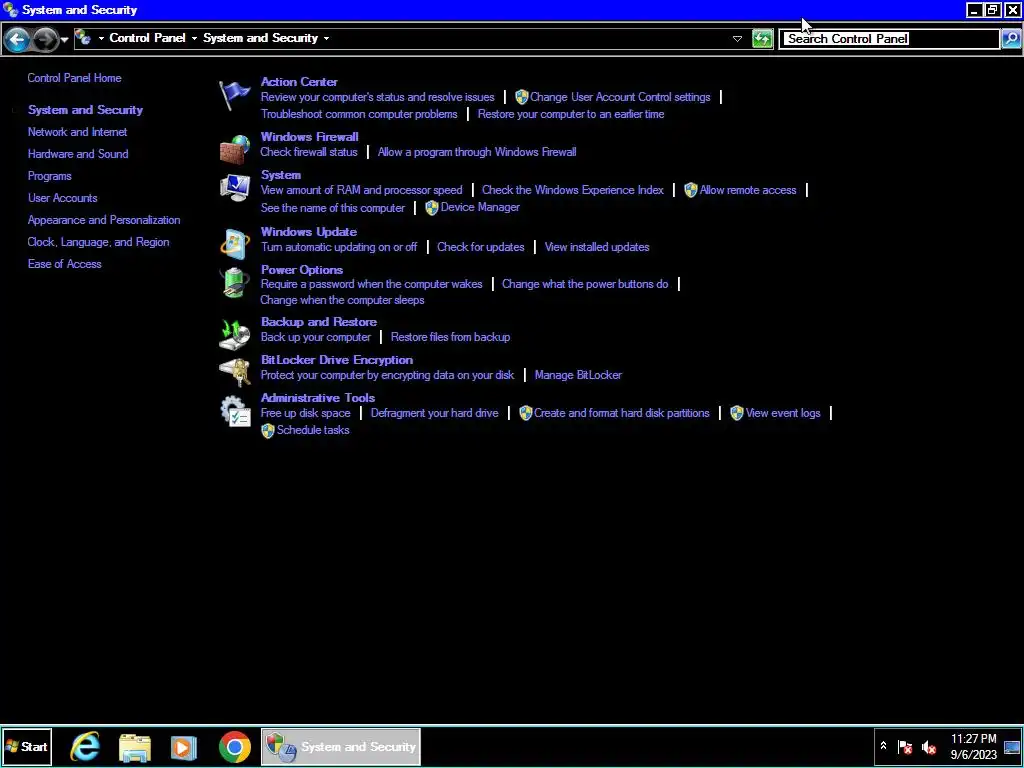Select Defragment your hard drive
1024x768 pixels.
(434, 413)
